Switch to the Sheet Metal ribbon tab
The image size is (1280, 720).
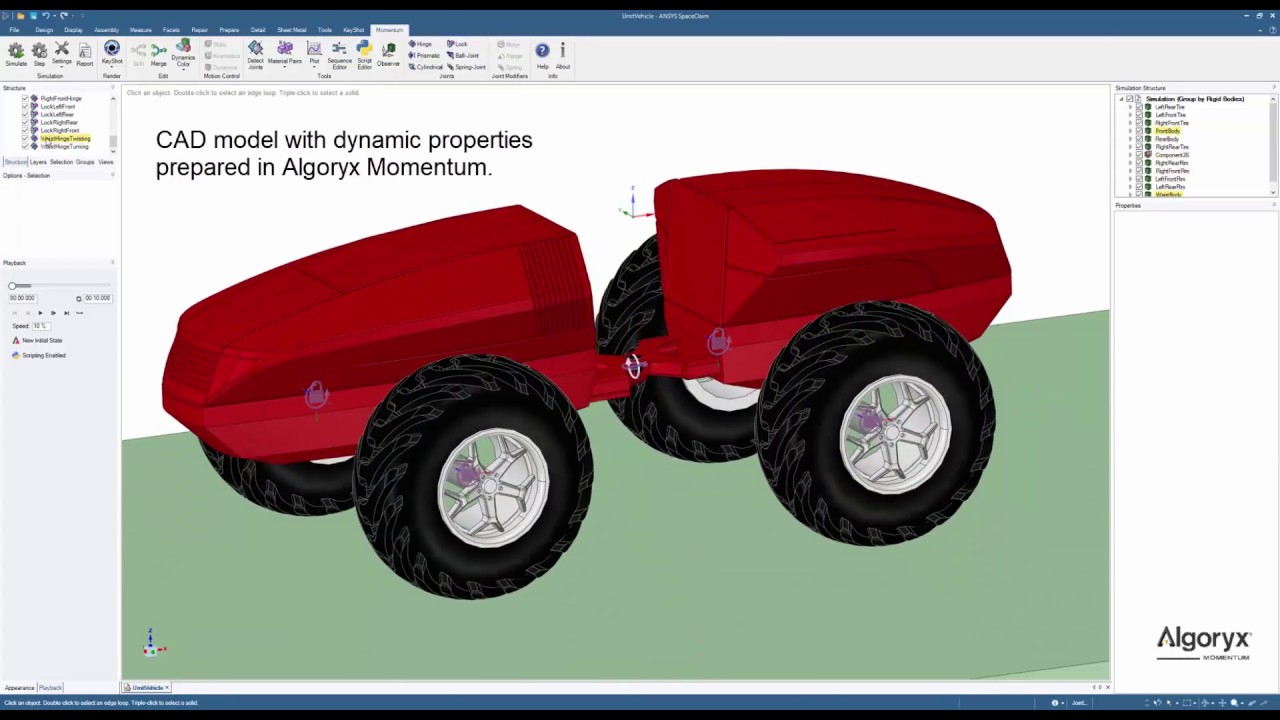click(x=292, y=30)
